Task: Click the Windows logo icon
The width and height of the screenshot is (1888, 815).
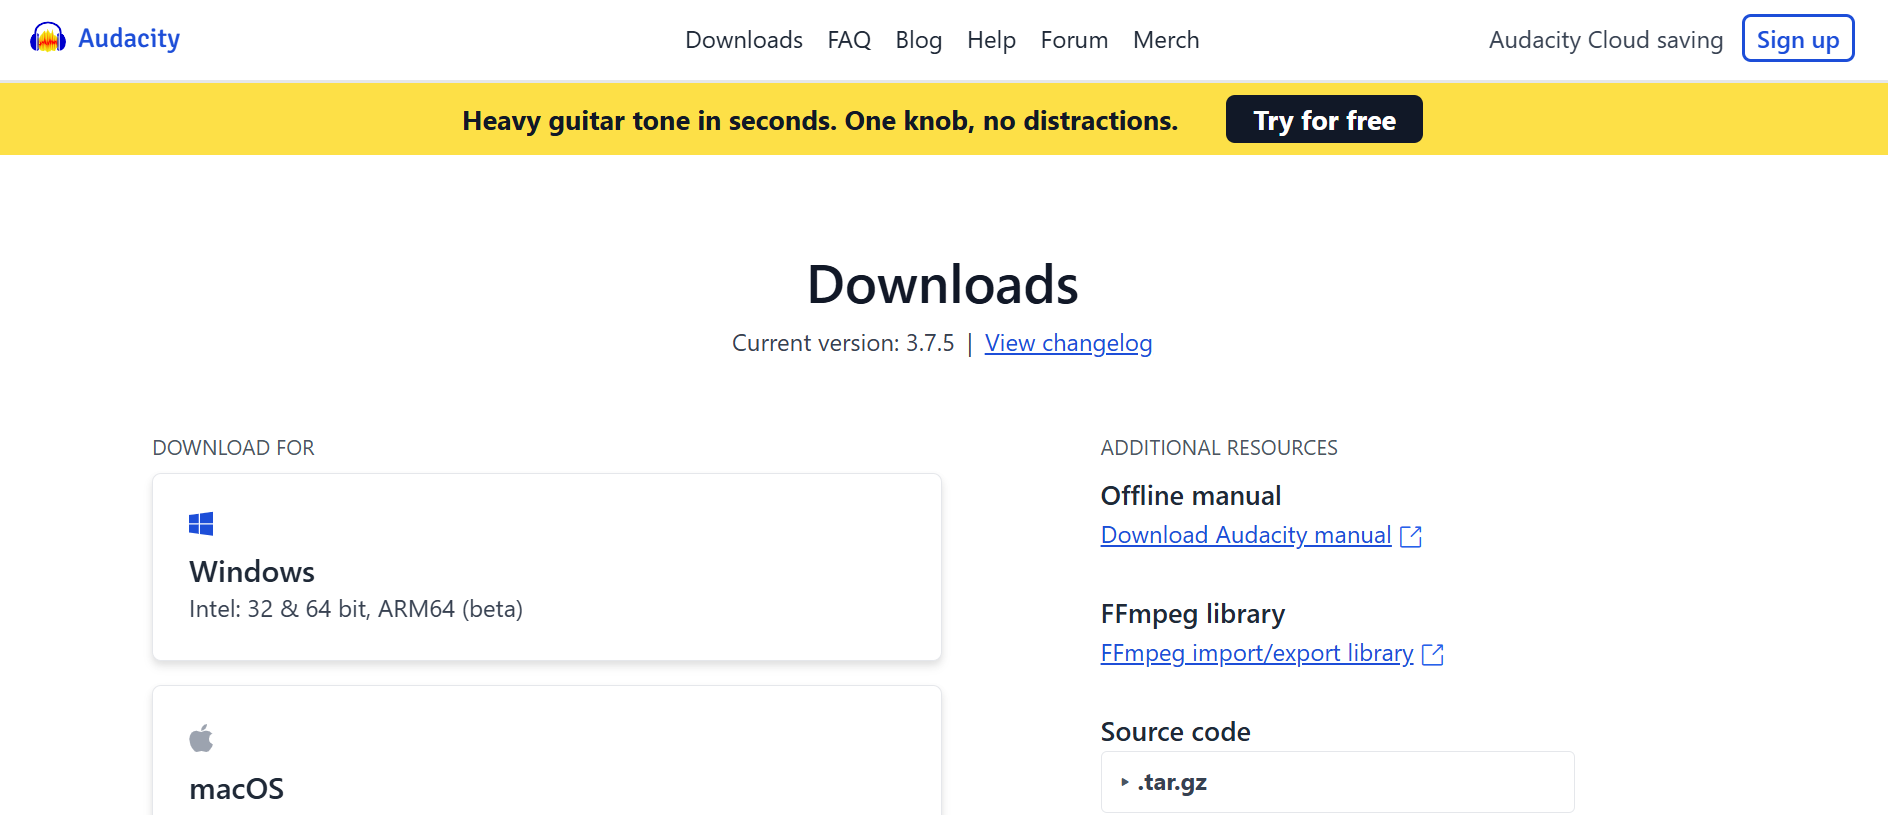Action: (x=201, y=524)
